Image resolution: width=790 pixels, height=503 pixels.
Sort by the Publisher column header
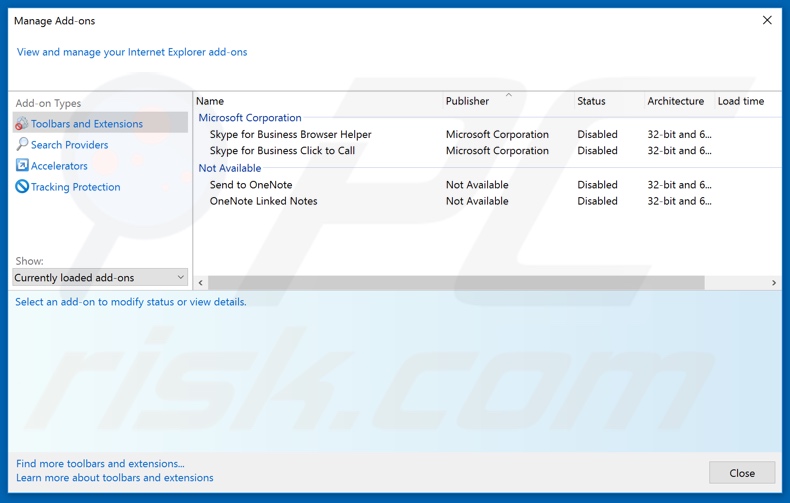tap(467, 101)
